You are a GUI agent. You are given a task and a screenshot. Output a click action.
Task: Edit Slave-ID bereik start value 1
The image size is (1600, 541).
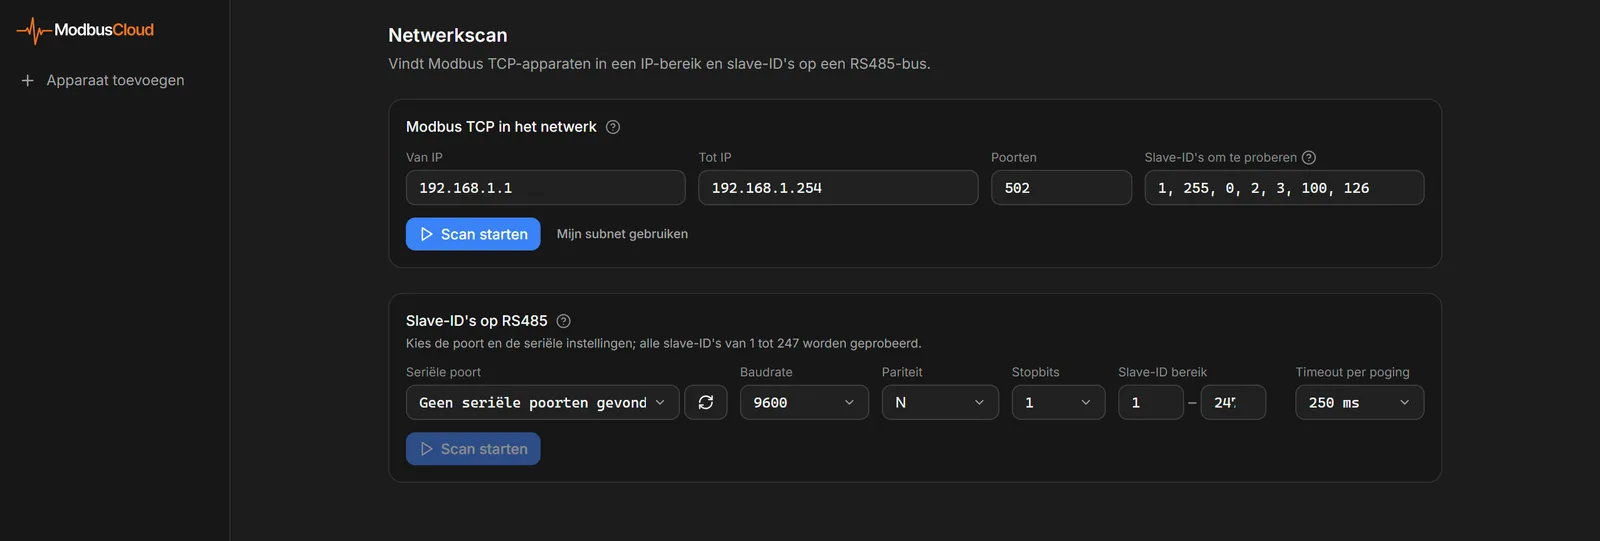coord(1151,402)
